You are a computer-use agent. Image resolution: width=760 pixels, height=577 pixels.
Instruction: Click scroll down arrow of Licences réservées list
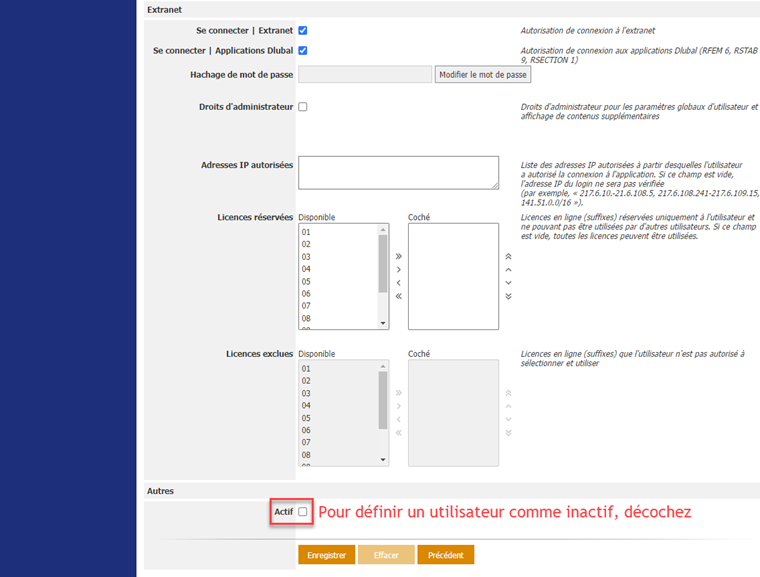(383, 323)
